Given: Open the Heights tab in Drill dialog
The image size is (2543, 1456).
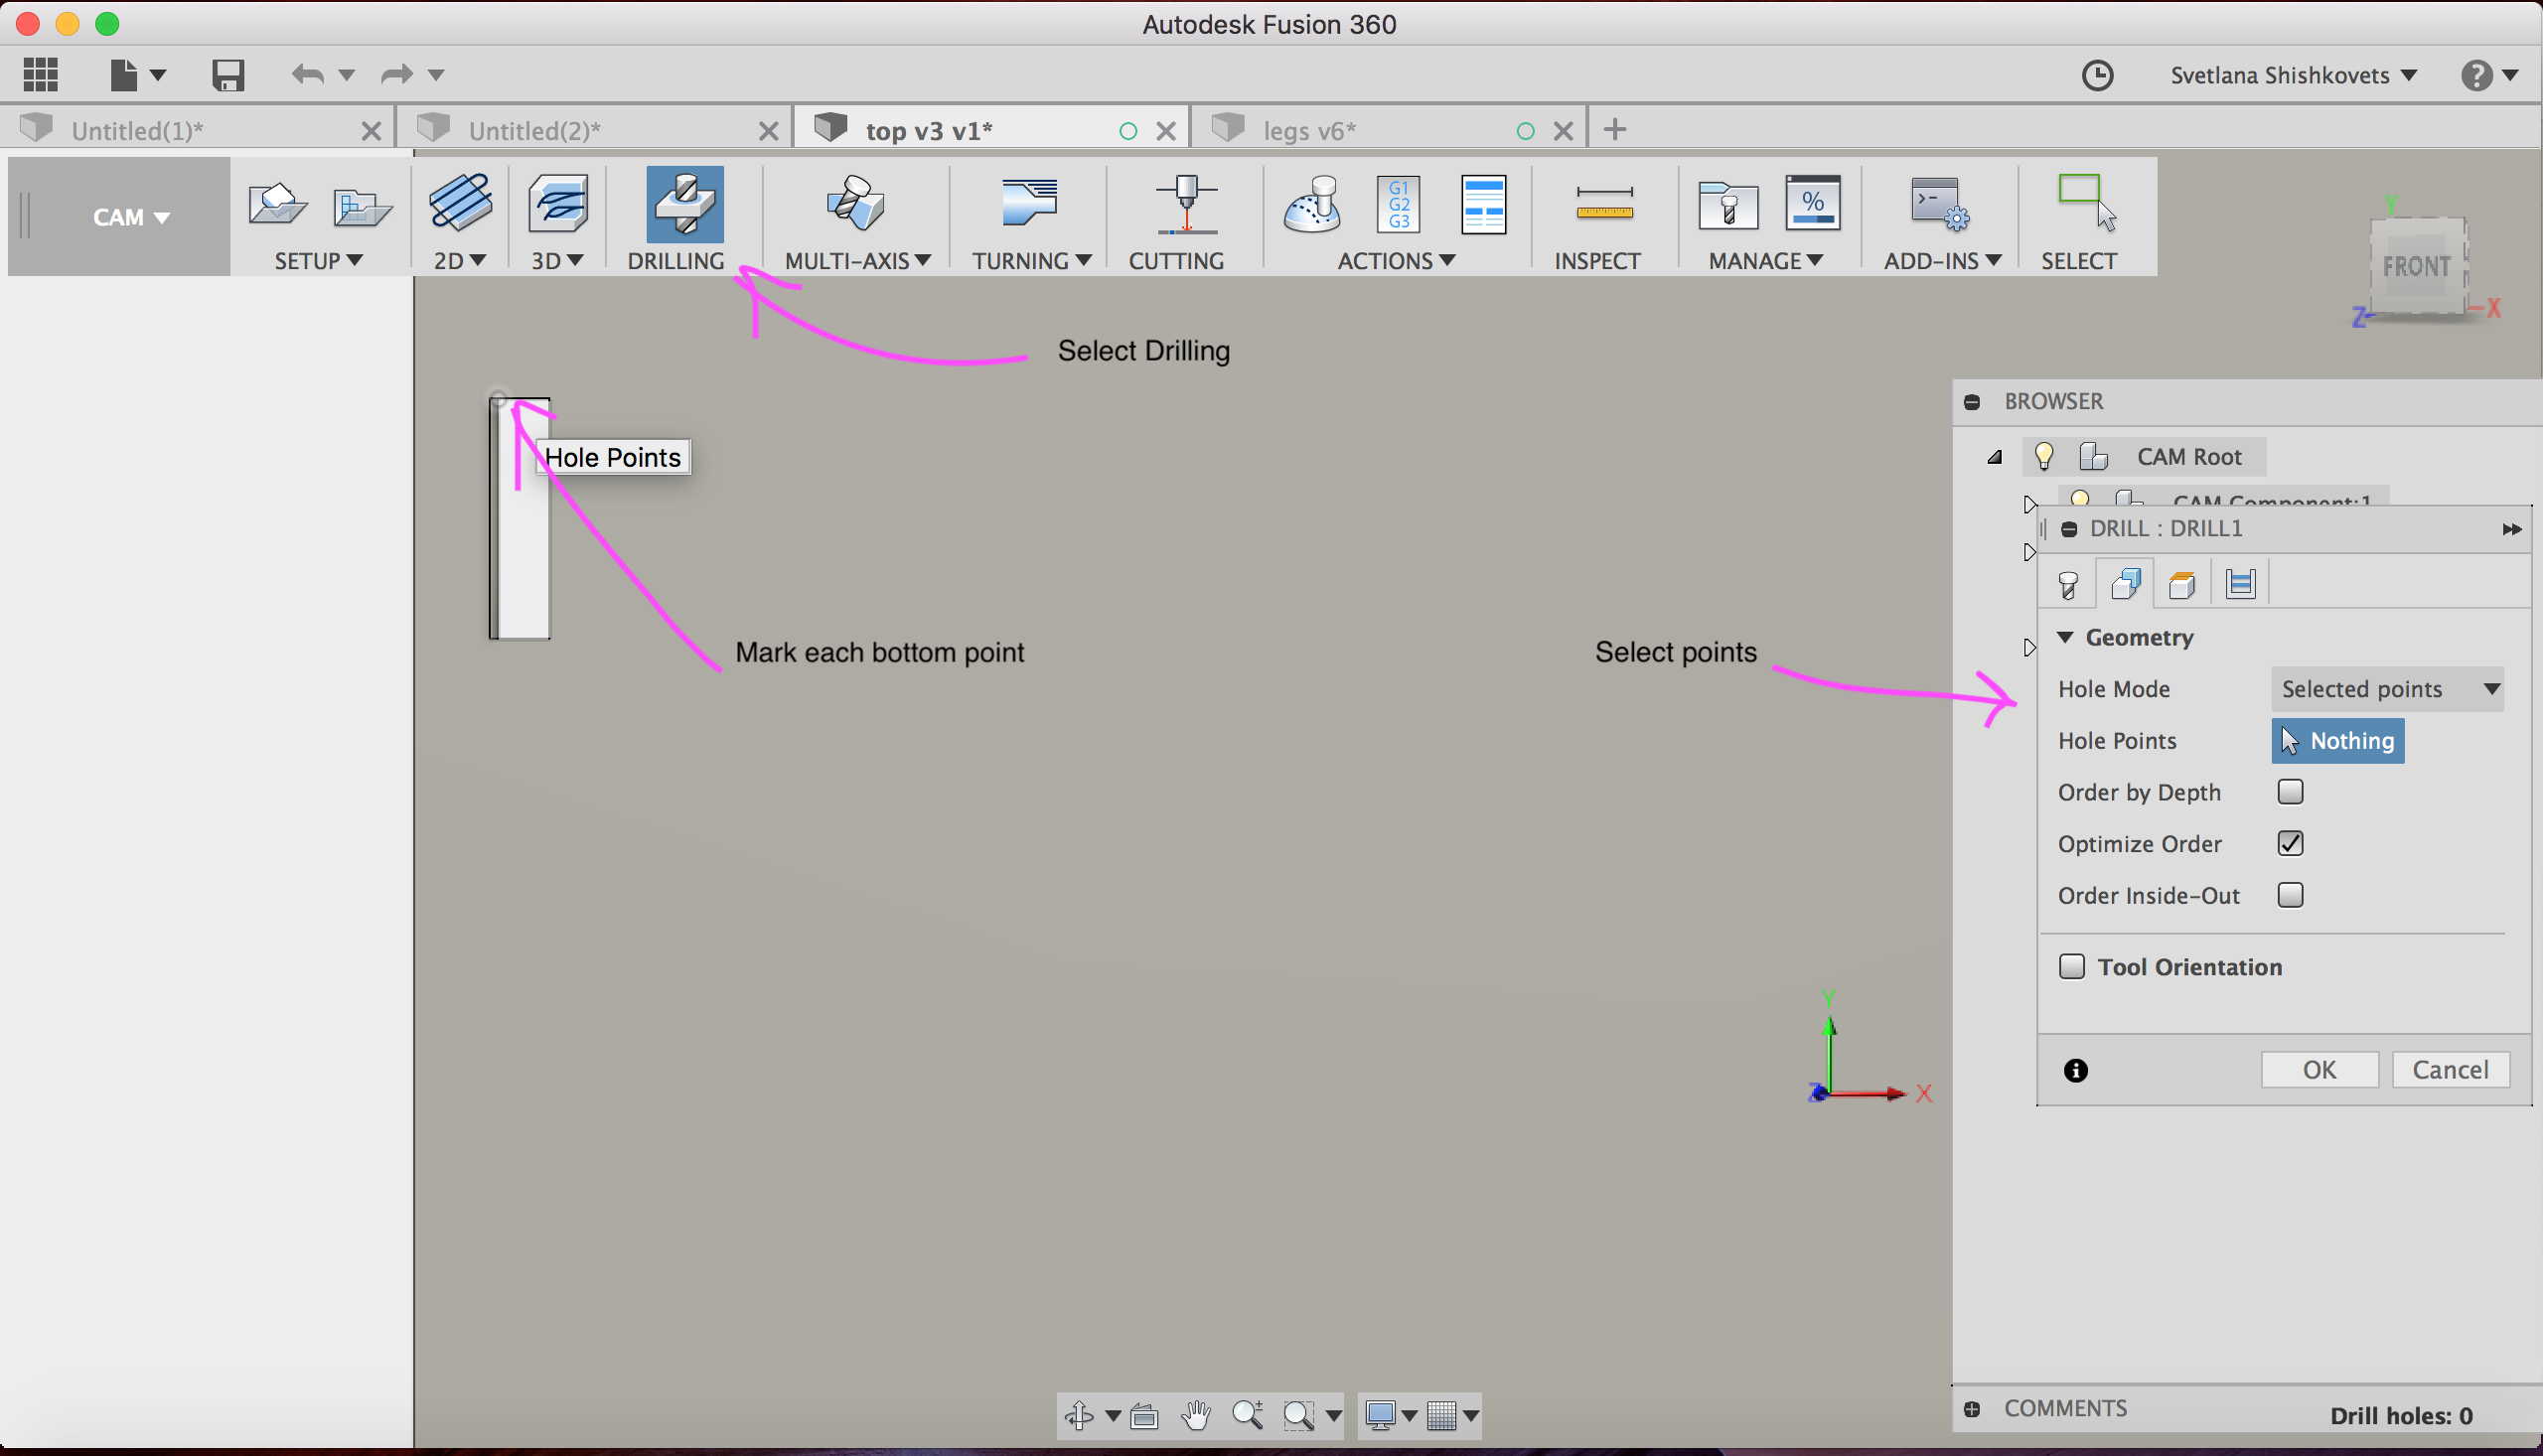Looking at the screenshot, I should point(2182,584).
